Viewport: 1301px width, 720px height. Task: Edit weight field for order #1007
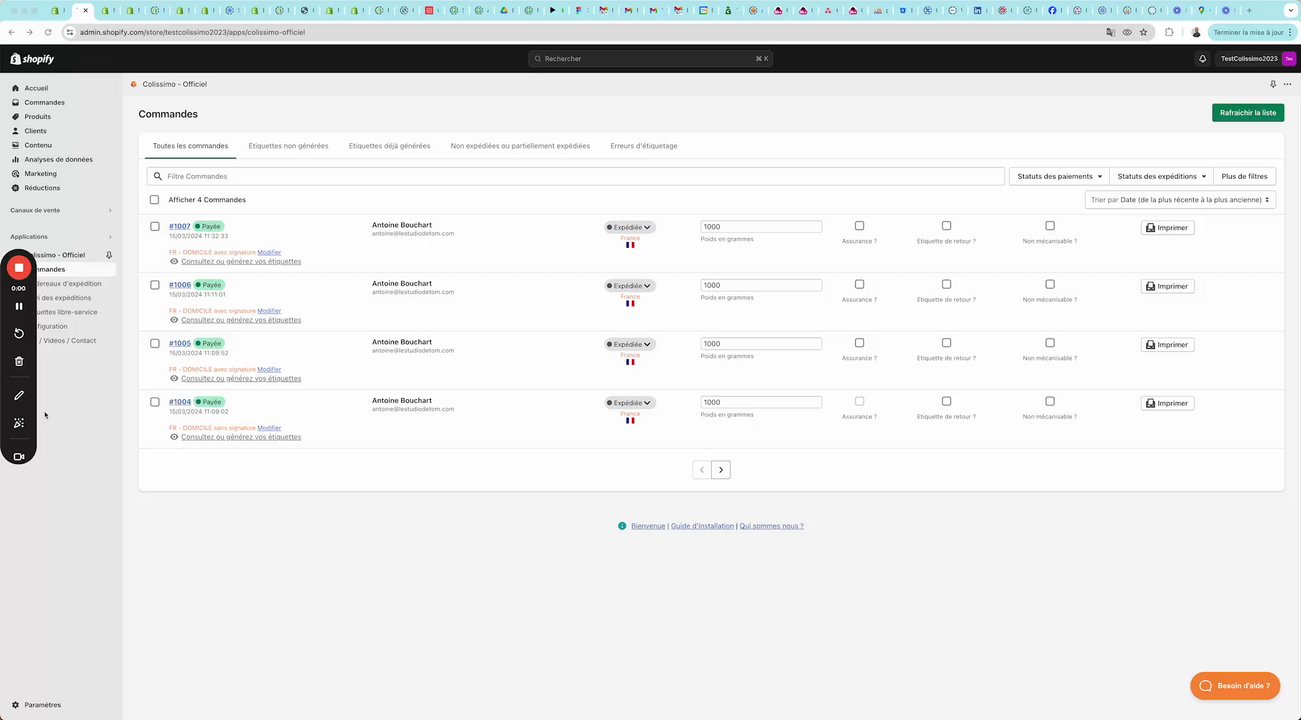(761, 227)
